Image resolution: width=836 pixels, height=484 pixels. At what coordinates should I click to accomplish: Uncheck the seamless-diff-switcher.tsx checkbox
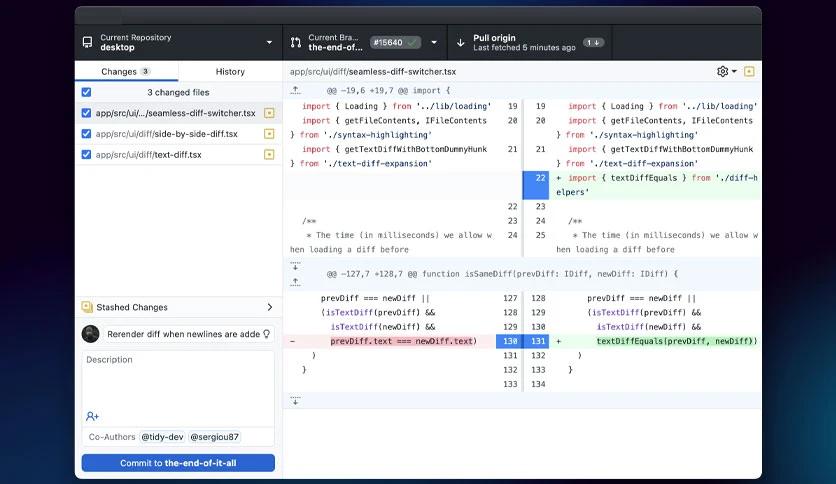click(x=86, y=113)
